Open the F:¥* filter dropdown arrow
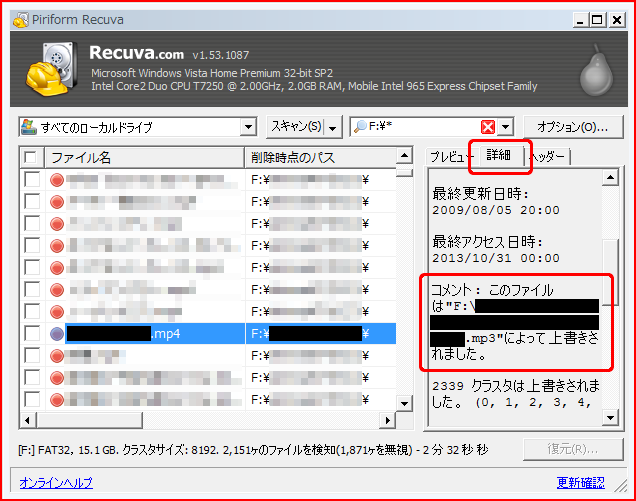Image resolution: width=636 pixels, height=501 pixels. (505, 127)
